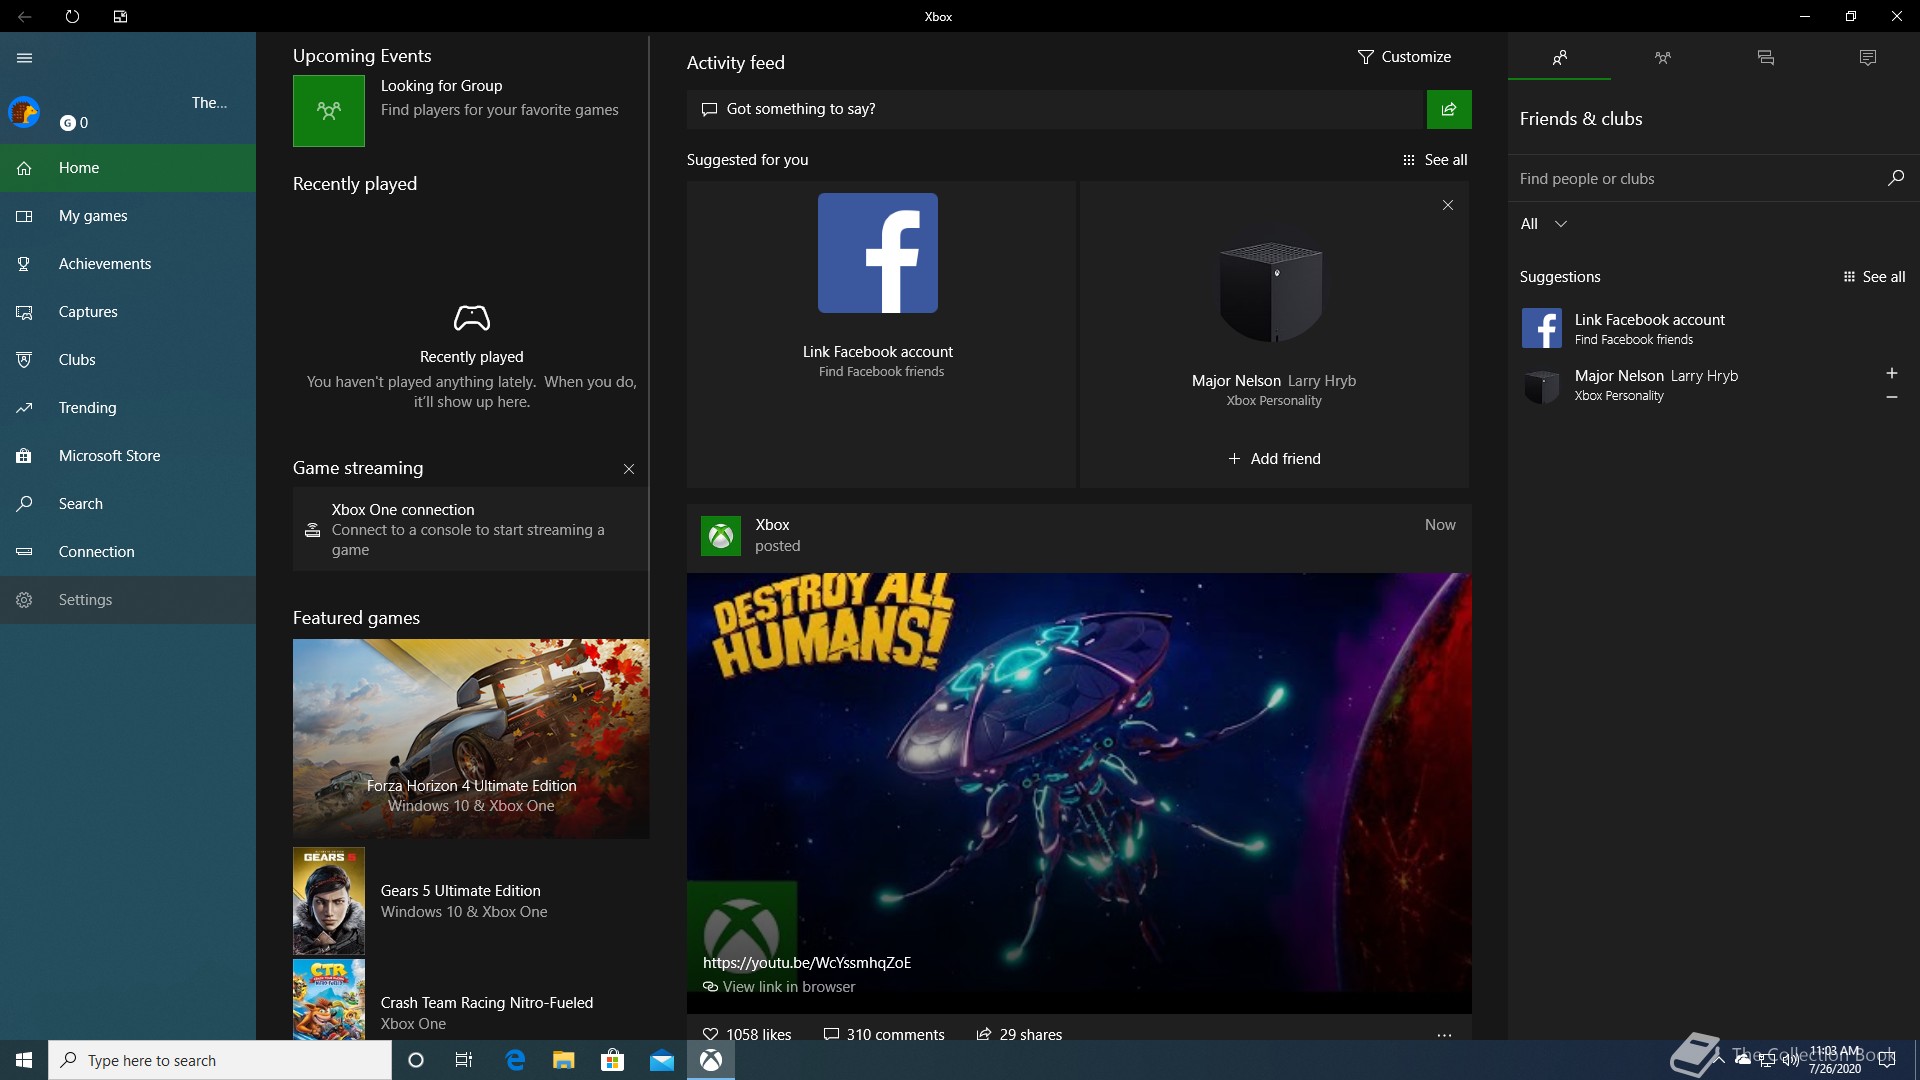Click the window mode icon beside refresh
Screen dimensions: 1920x1080
coord(120,16)
